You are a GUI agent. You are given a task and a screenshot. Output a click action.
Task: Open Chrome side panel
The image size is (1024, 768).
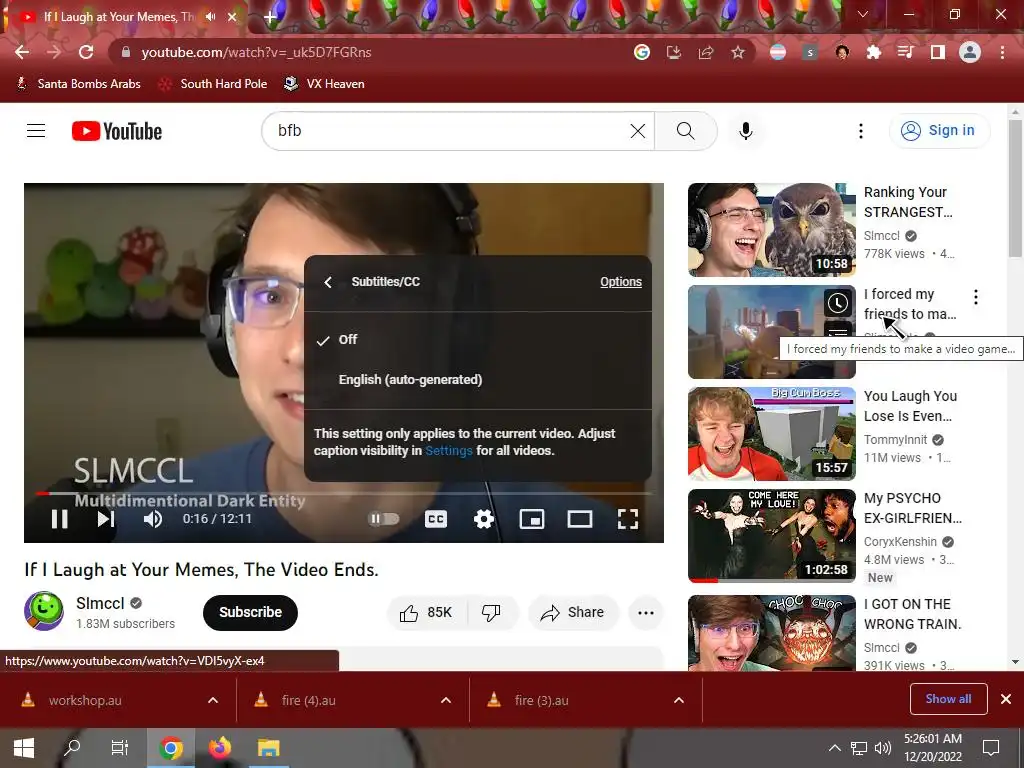point(938,52)
